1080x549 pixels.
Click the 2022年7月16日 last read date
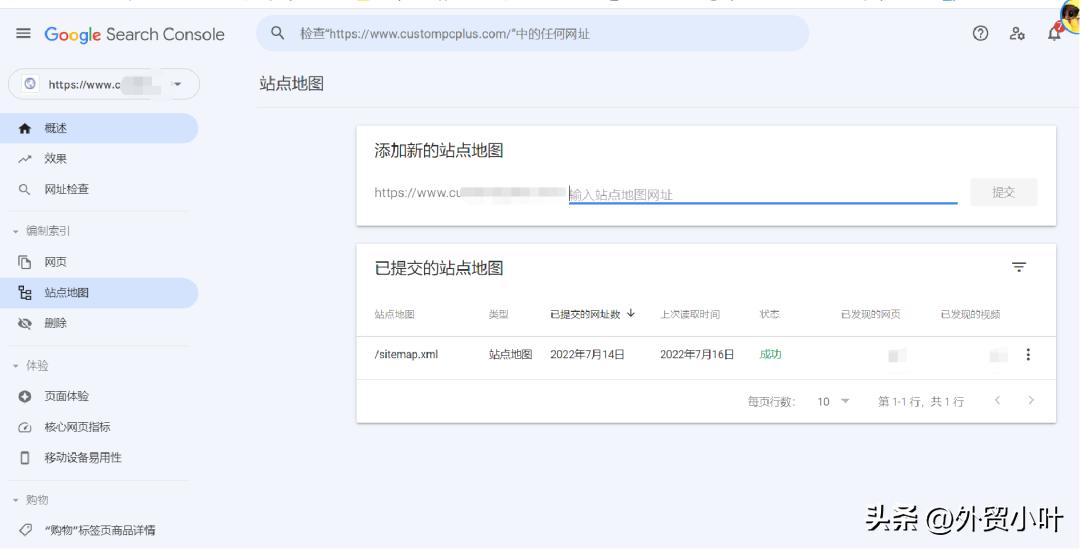697,355
